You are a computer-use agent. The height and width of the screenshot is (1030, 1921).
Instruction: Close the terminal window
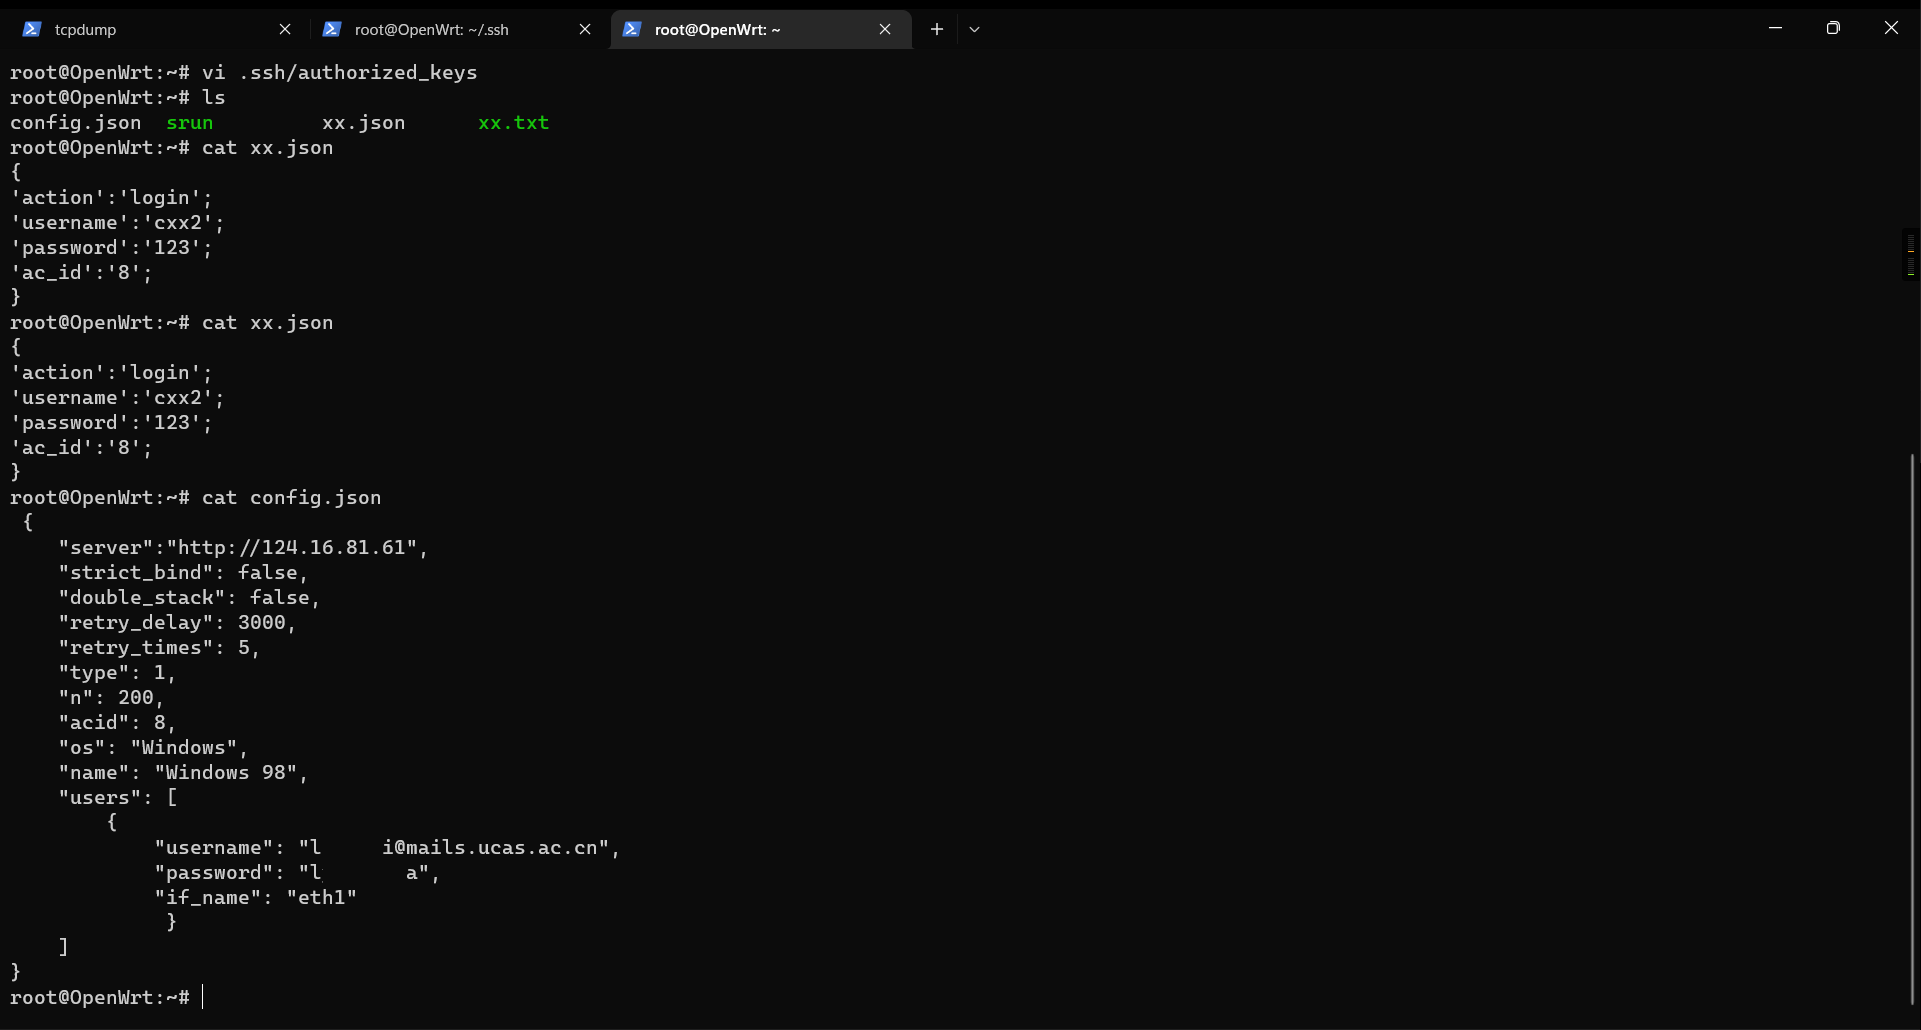[x=1891, y=28]
